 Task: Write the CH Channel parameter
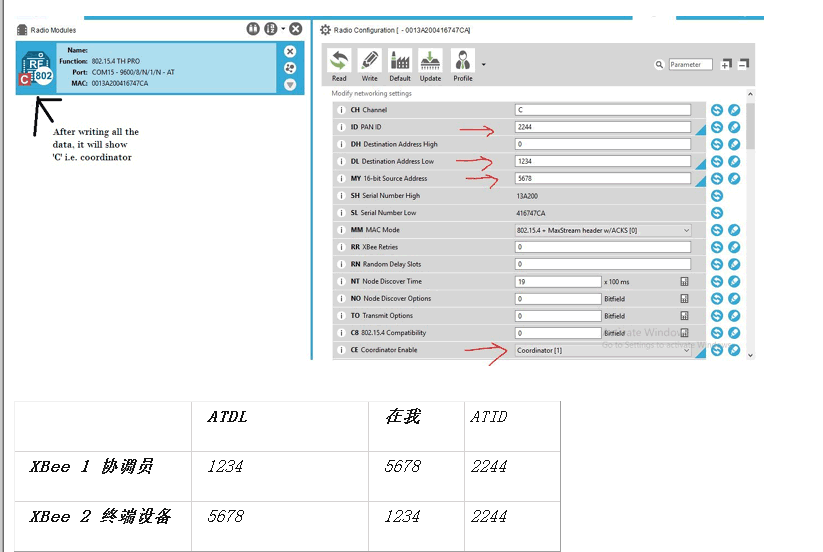[734, 110]
